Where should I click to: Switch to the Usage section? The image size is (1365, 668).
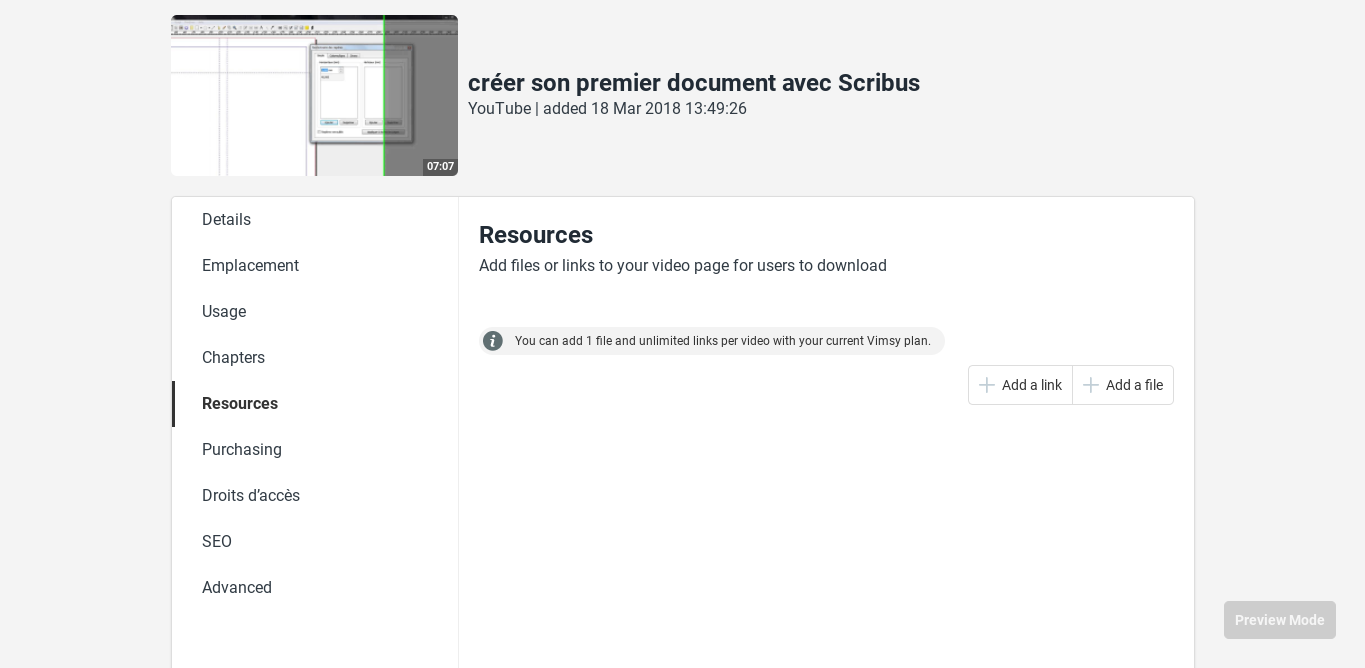315,312
